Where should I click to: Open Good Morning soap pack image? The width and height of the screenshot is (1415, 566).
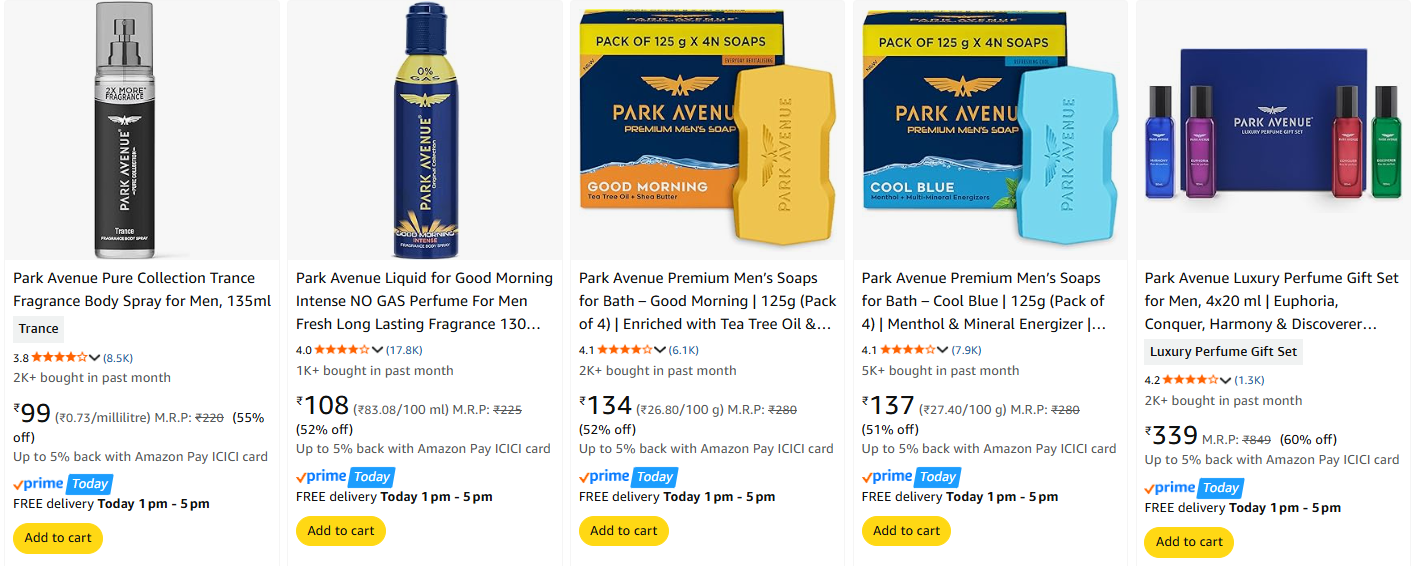coord(707,130)
